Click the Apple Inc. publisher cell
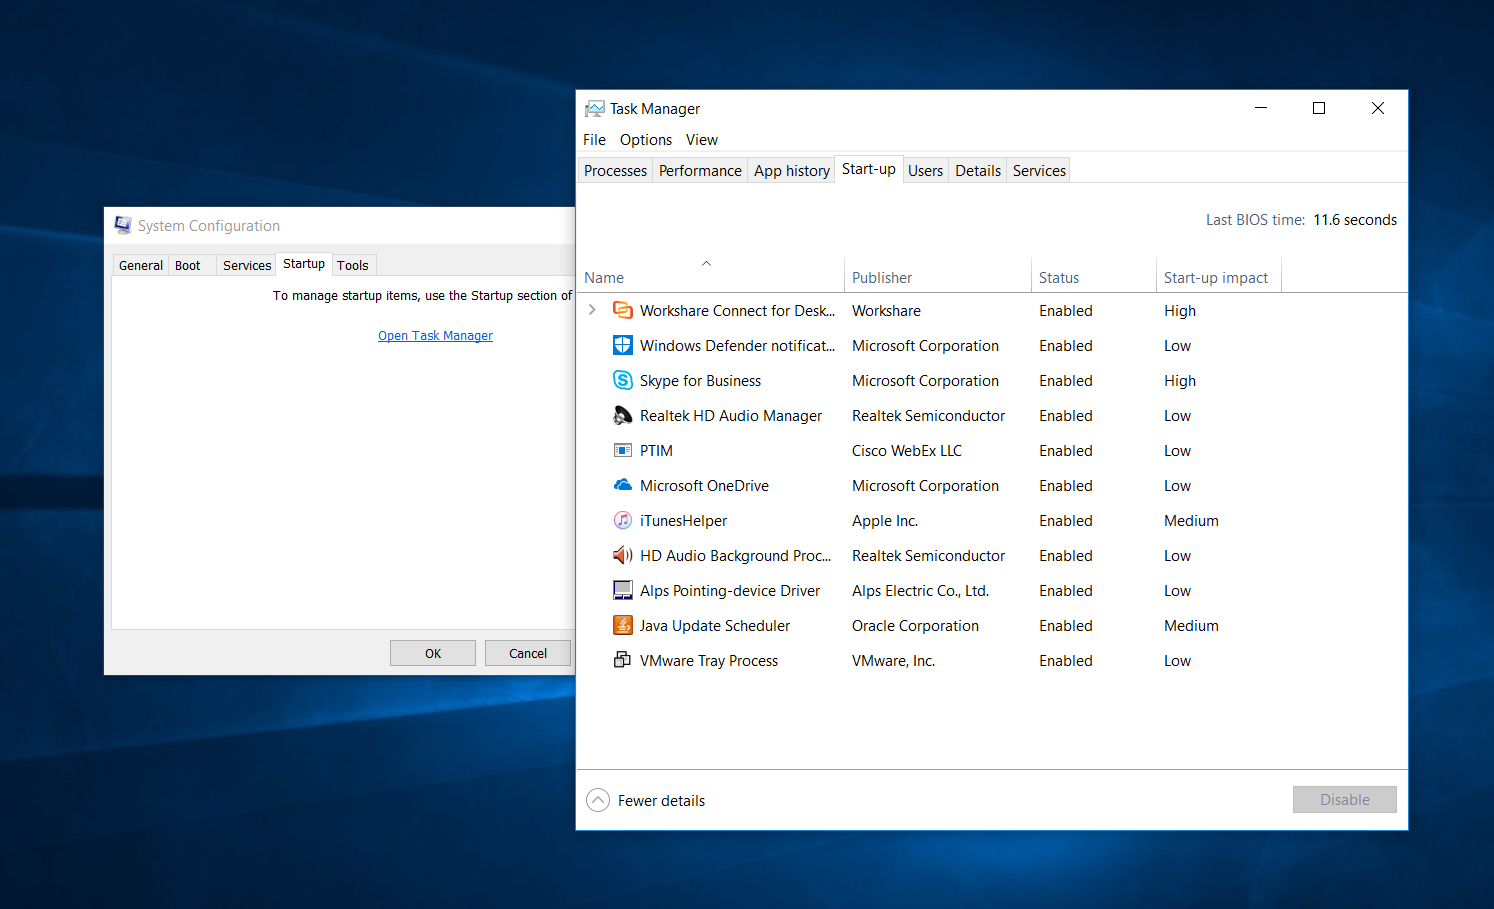The image size is (1494, 909). pyautogui.click(x=885, y=521)
